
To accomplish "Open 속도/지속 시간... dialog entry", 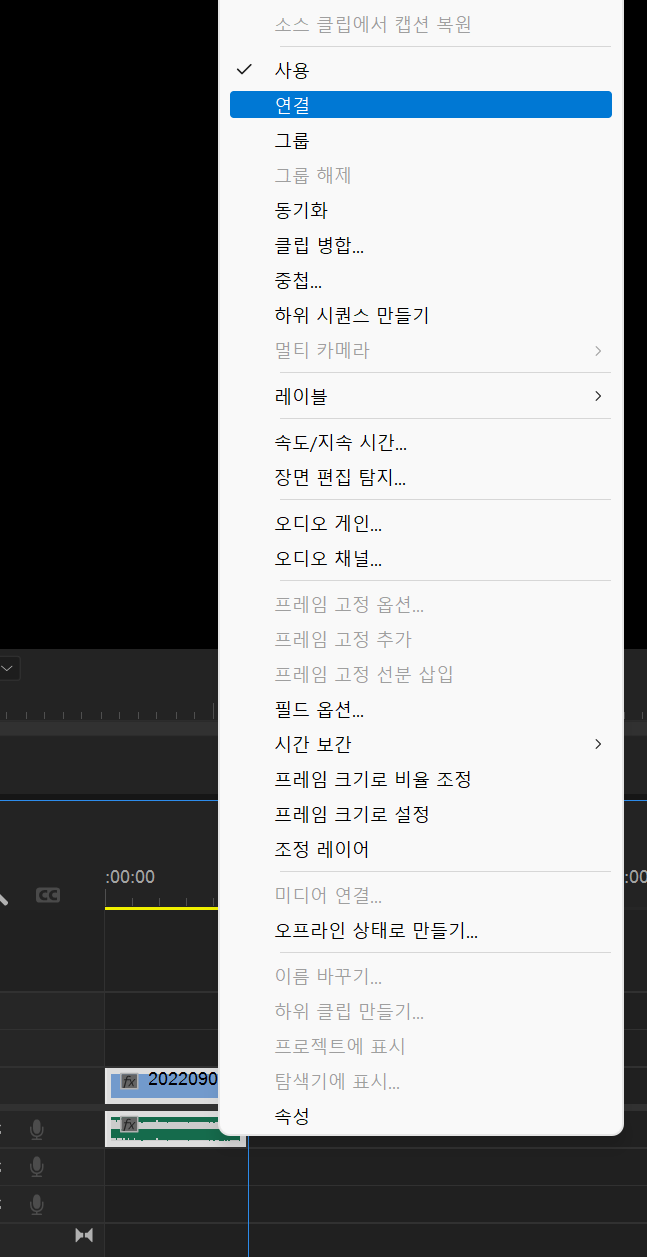I will pyautogui.click(x=420, y=443).
